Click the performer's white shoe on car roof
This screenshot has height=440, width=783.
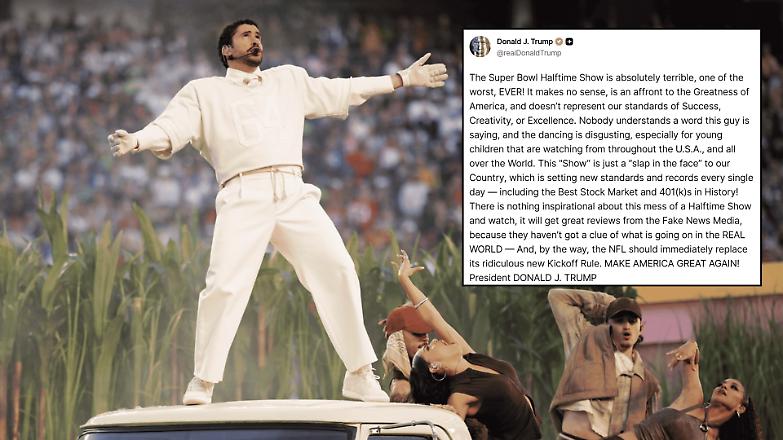click(365, 385)
